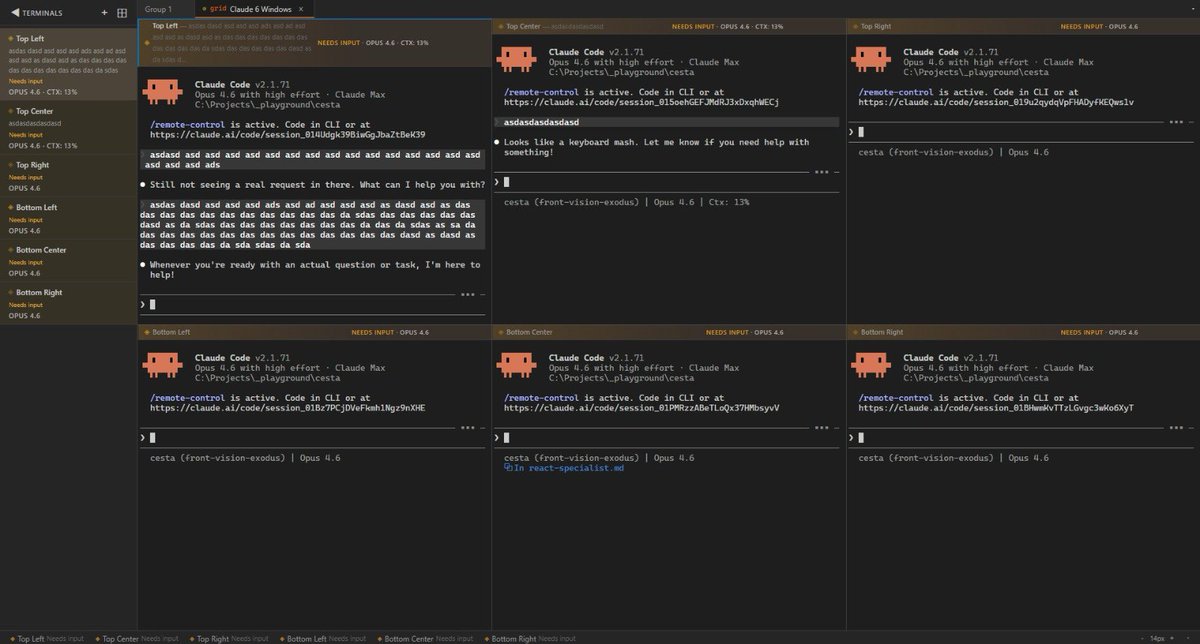
Task: Select Top Center in the terminals sidebar
Action: pyautogui.click(x=68, y=126)
